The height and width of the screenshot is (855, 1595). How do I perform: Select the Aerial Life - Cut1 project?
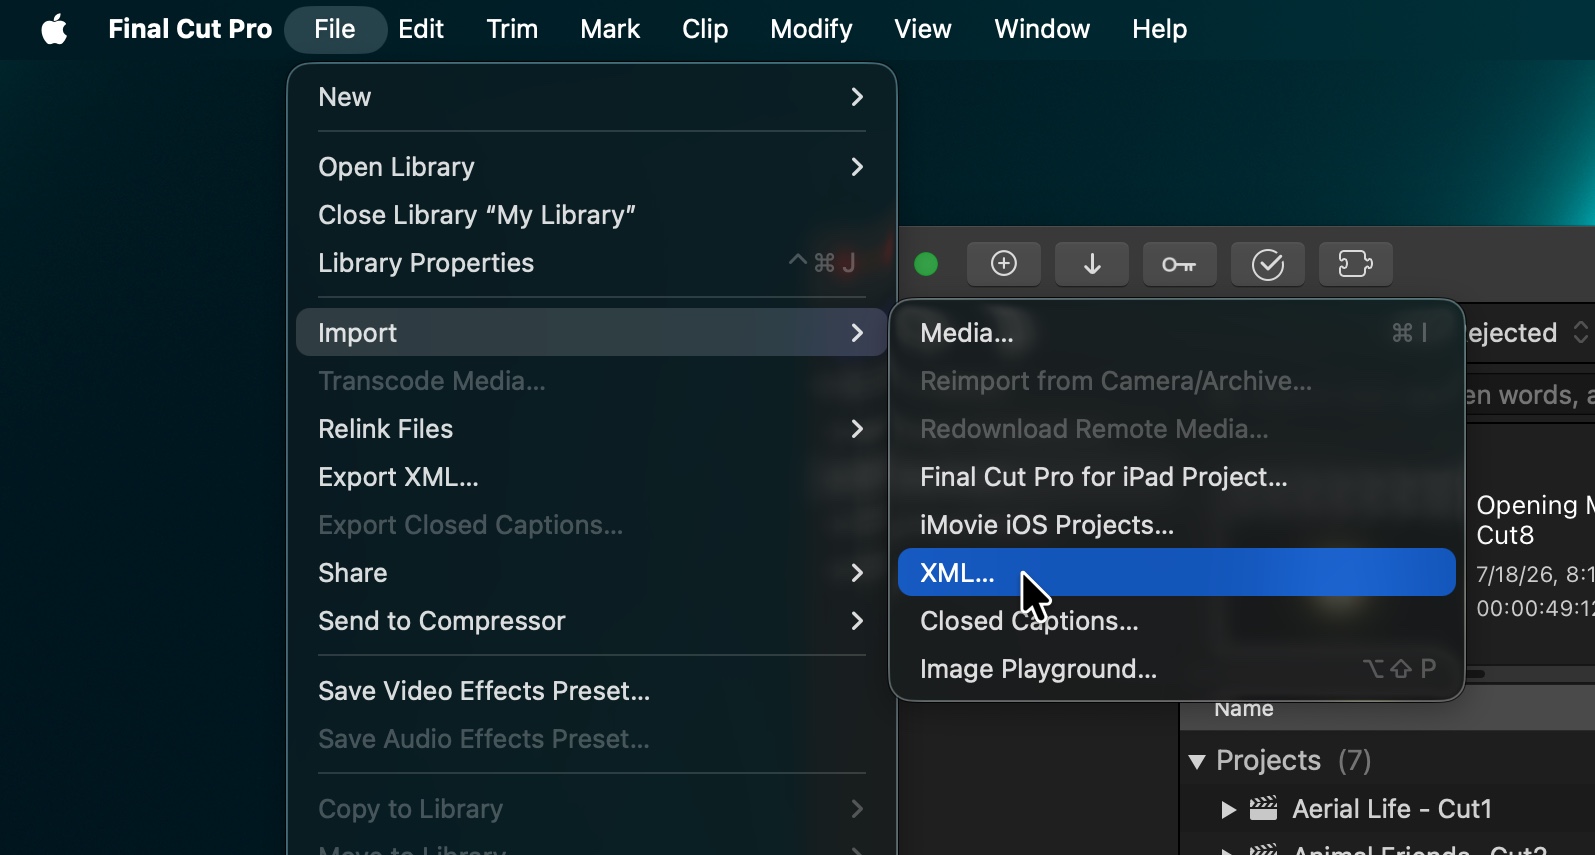(1392, 809)
